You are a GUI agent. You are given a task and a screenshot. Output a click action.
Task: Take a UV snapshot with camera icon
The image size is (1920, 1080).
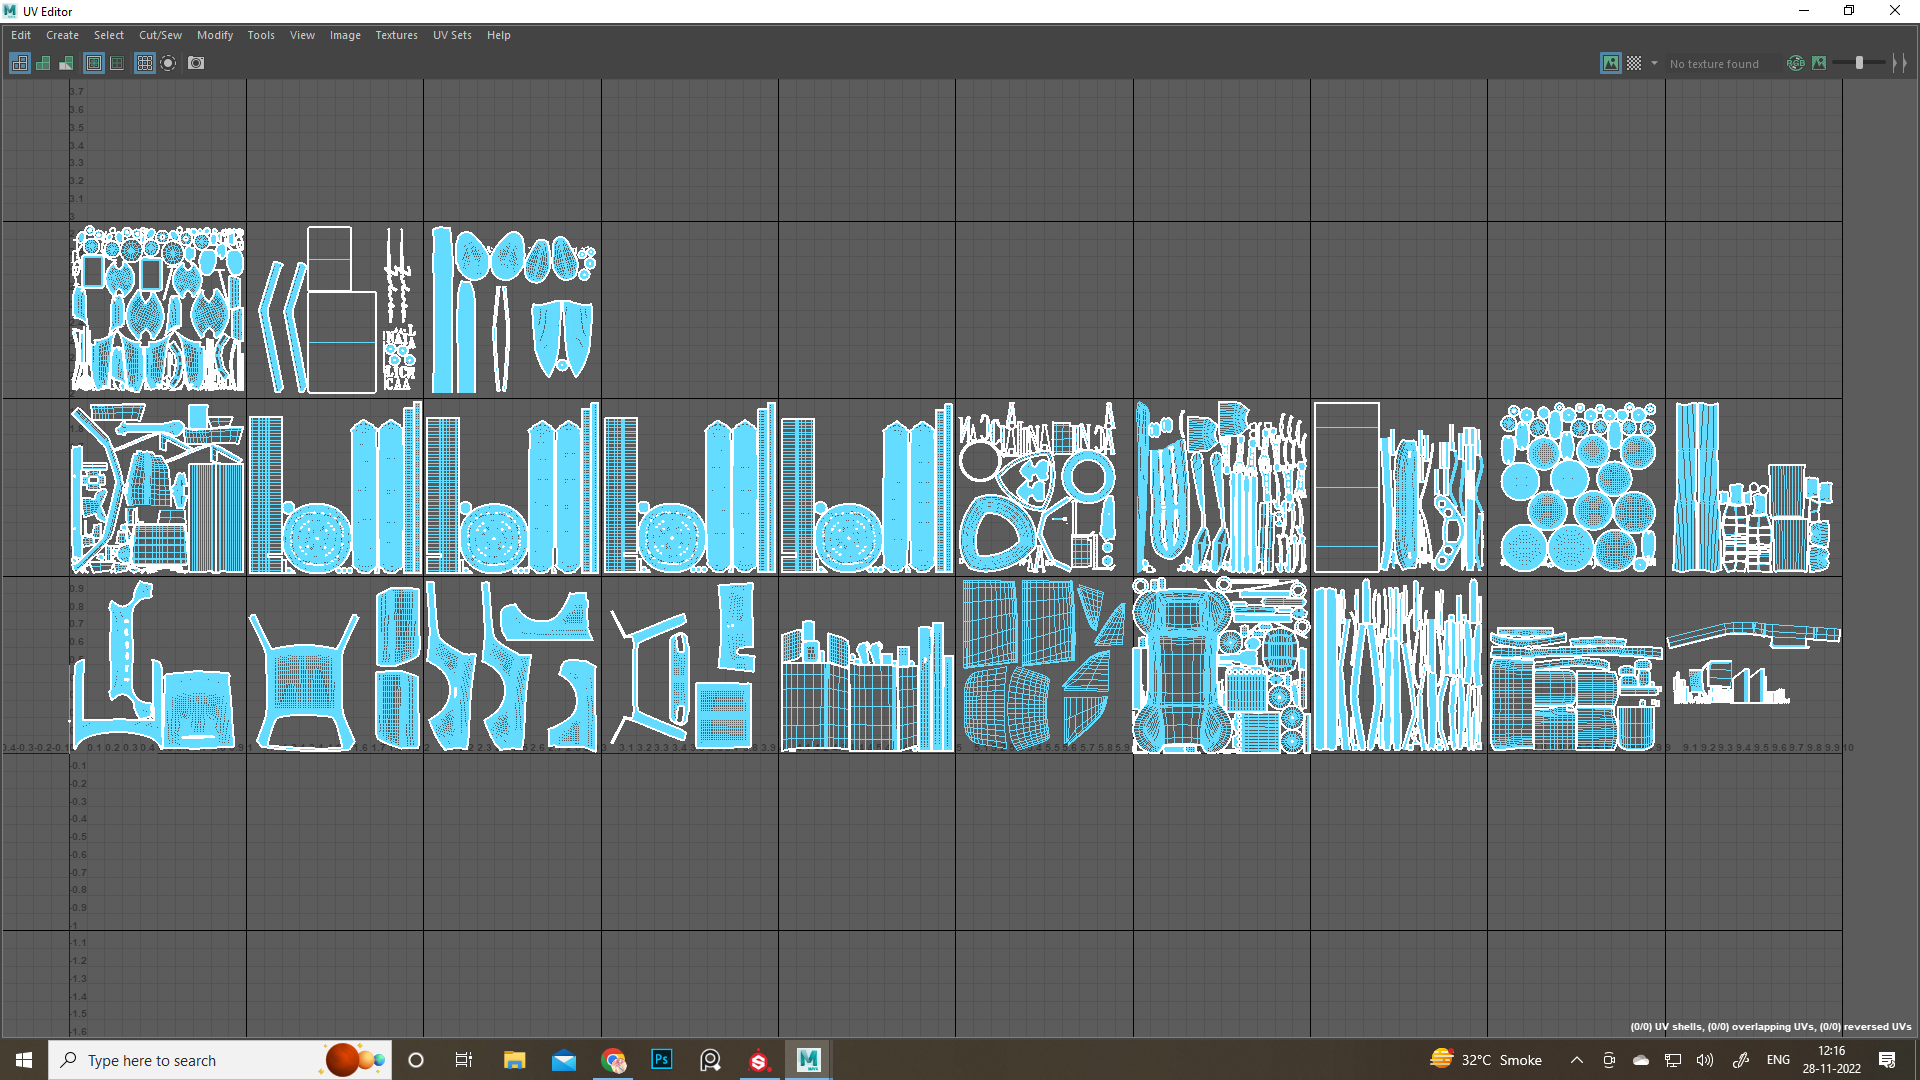click(x=196, y=63)
